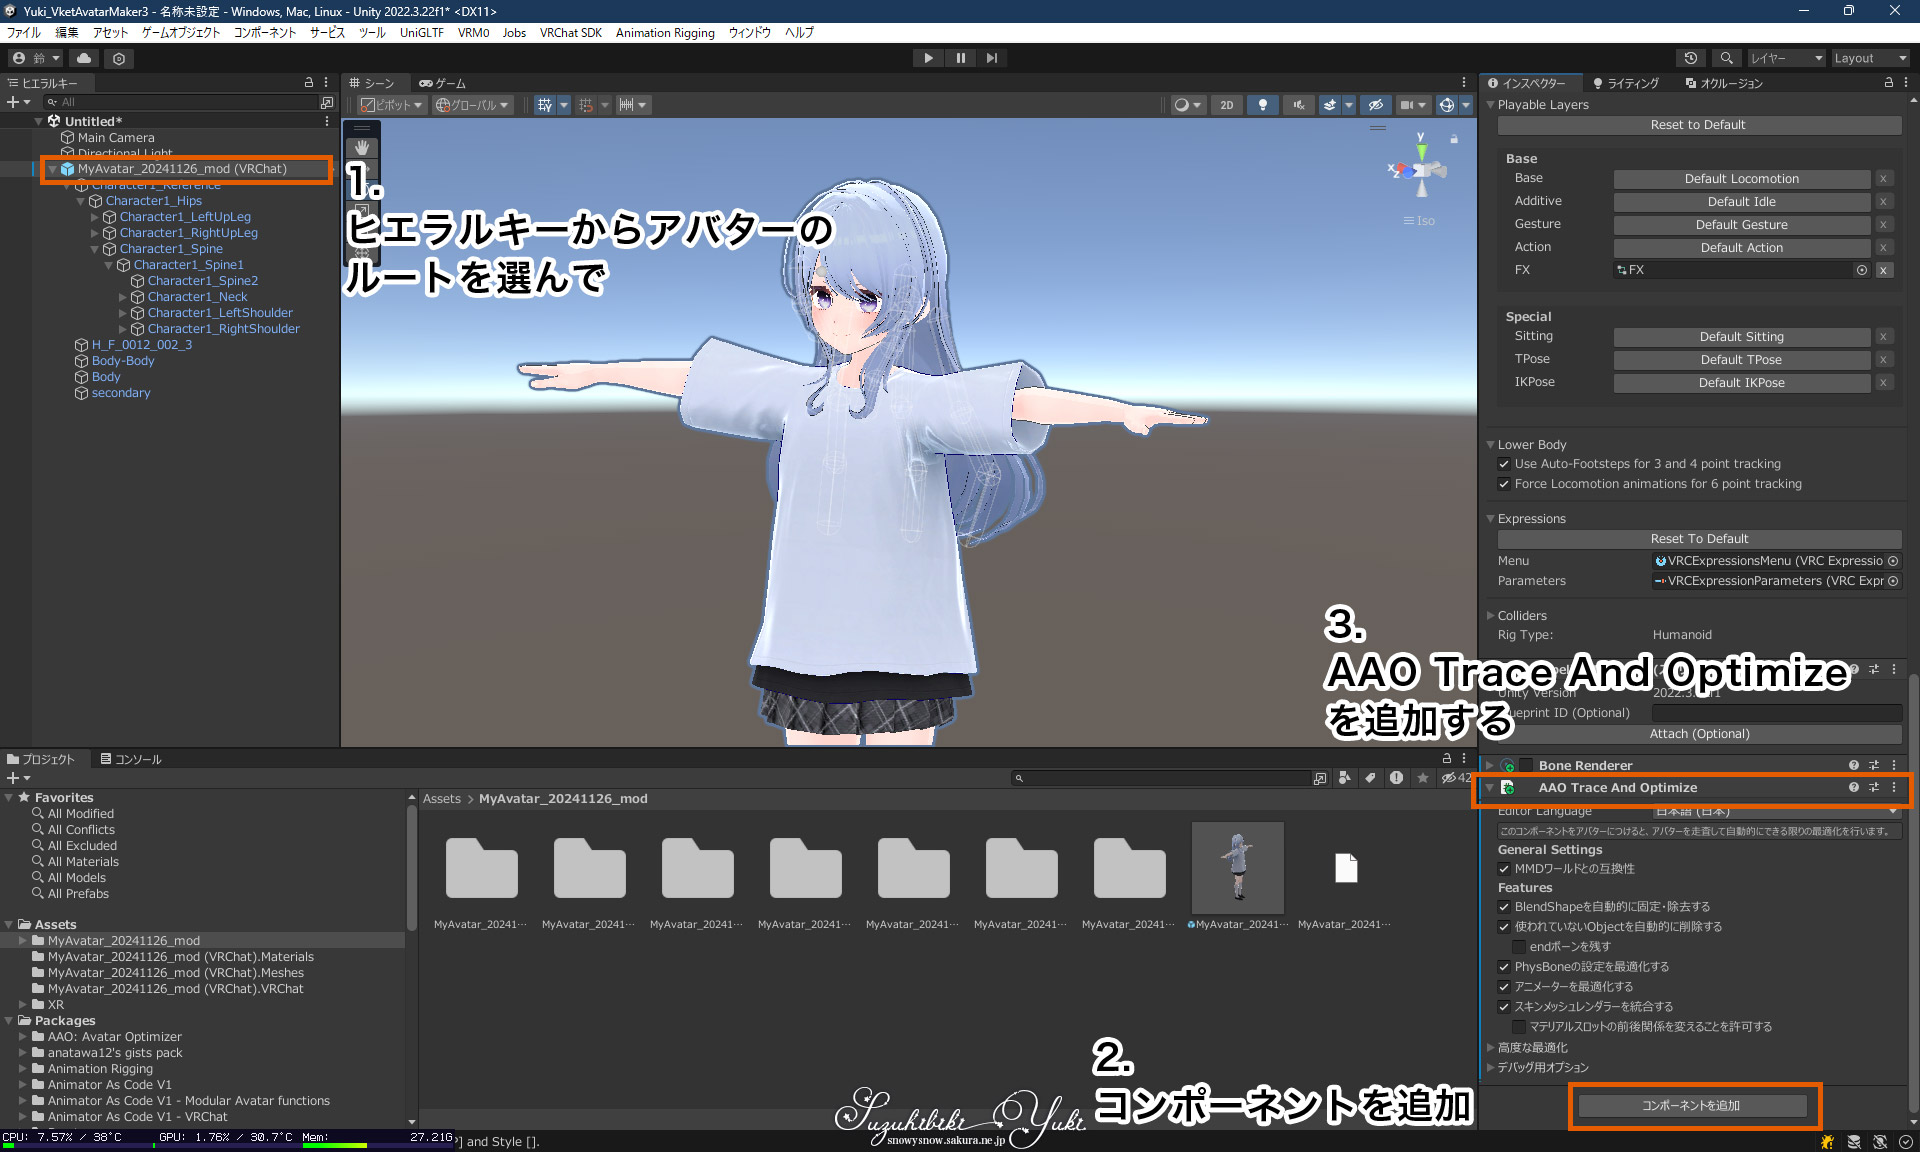Image resolution: width=1920 pixels, height=1152 pixels.
Task: Toggle スキンメッシュレンダラーを統合する checkbox
Action: tap(1504, 1007)
